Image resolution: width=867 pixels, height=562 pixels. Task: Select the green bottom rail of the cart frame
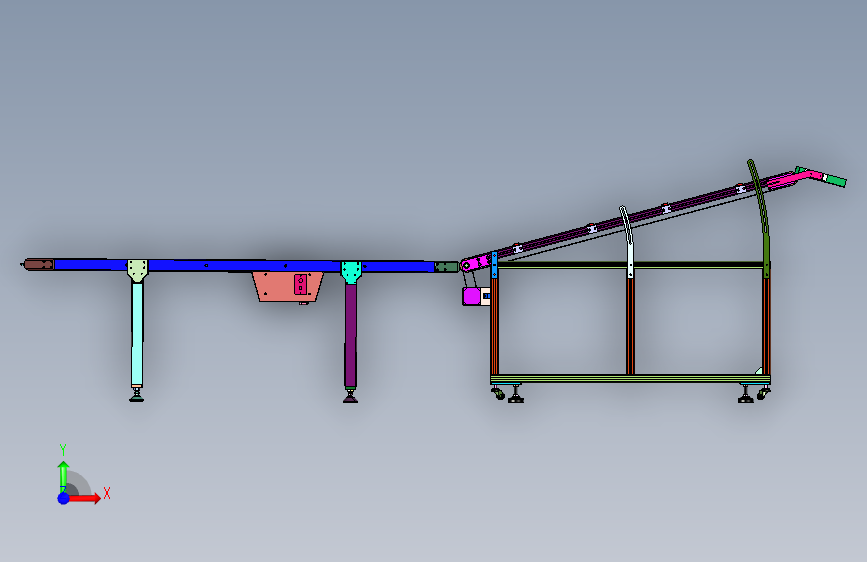(630, 379)
